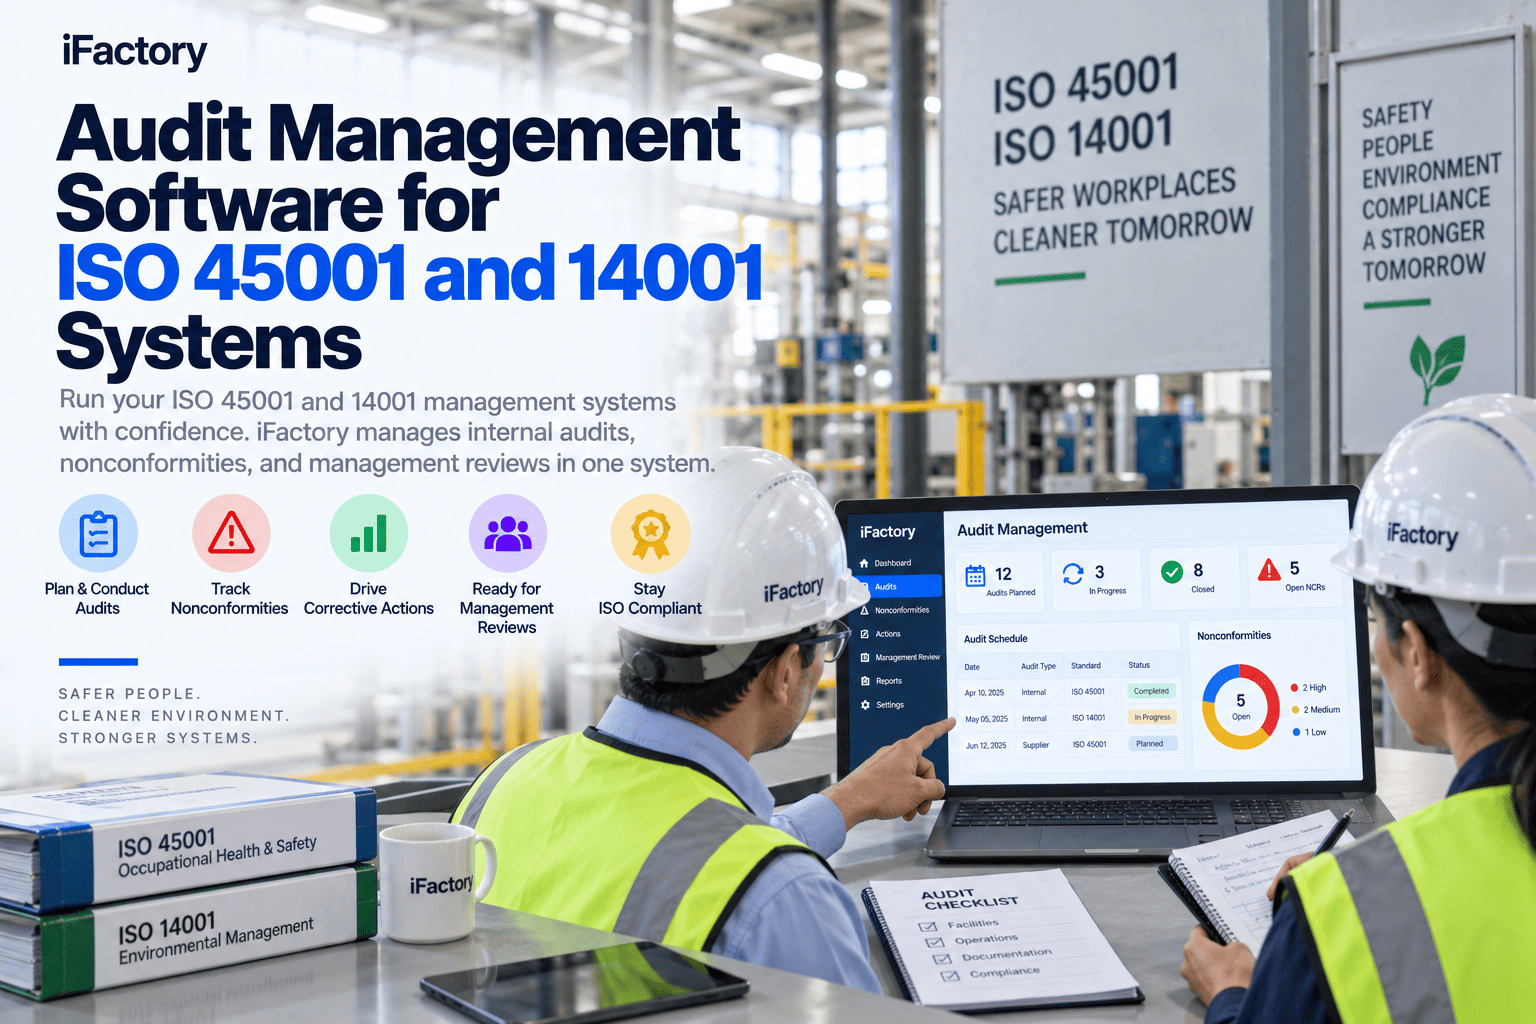This screenshot has height=1024, width=1536.
Task: Tick the Facilities checkbox on audit checklist
Action: [928, 926]
